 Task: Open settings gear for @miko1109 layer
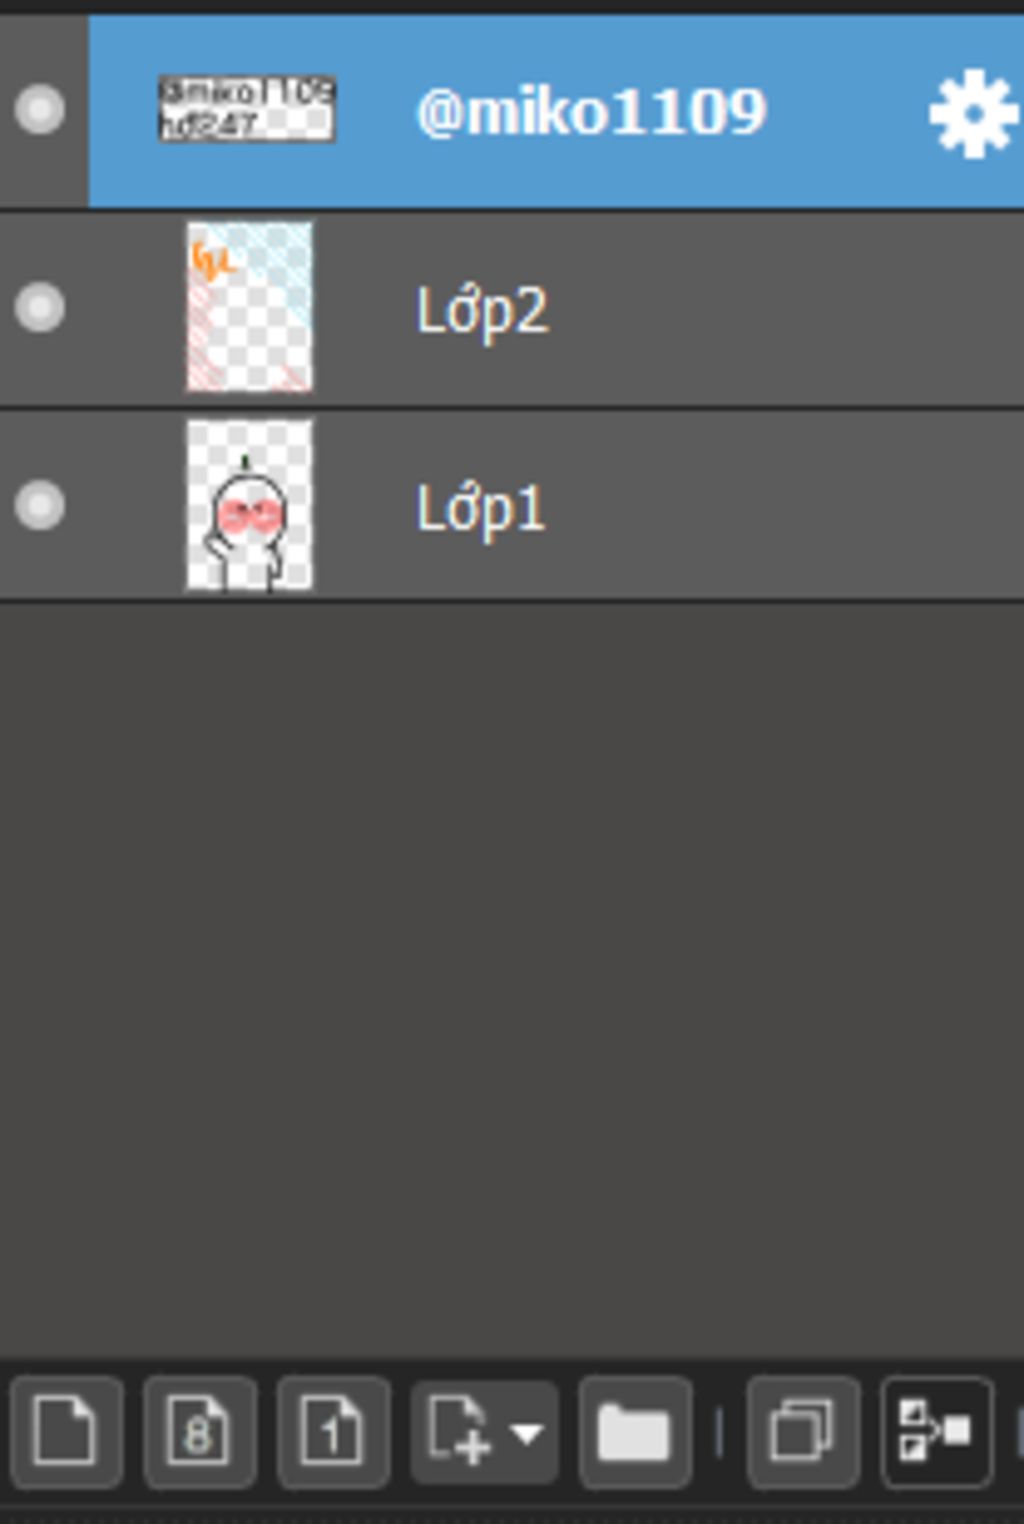point(972,112)
